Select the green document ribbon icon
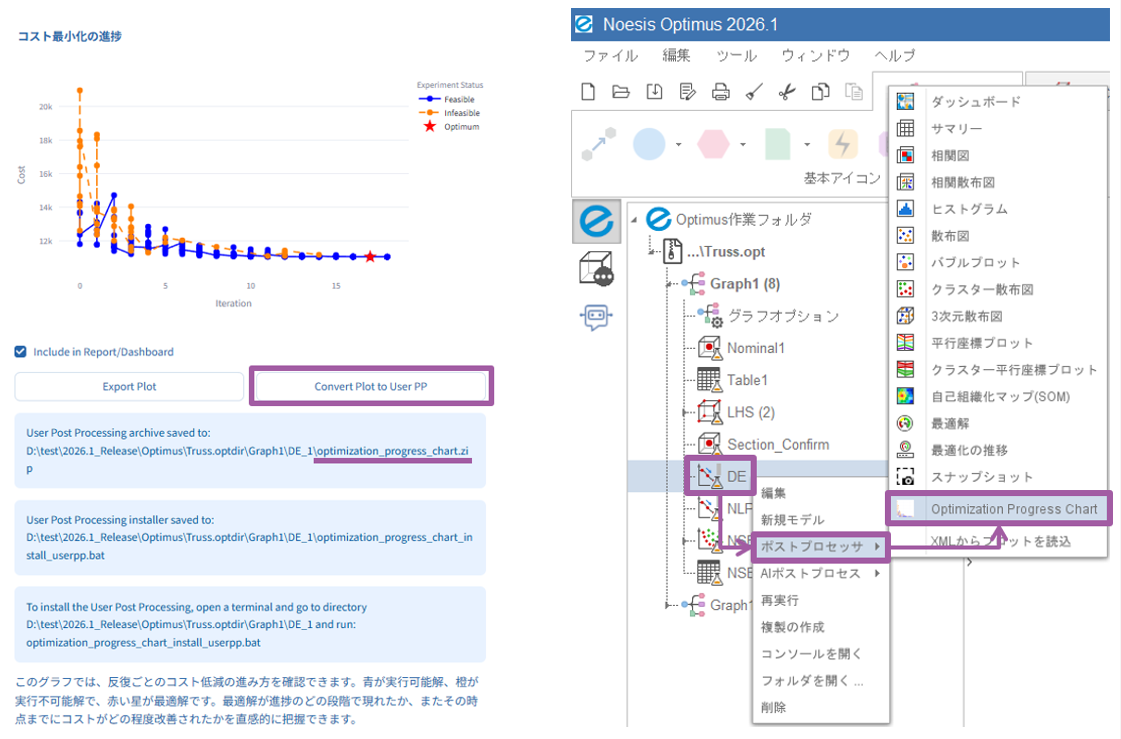This screenshot has height=739, width=1121. tap(777, 144)
